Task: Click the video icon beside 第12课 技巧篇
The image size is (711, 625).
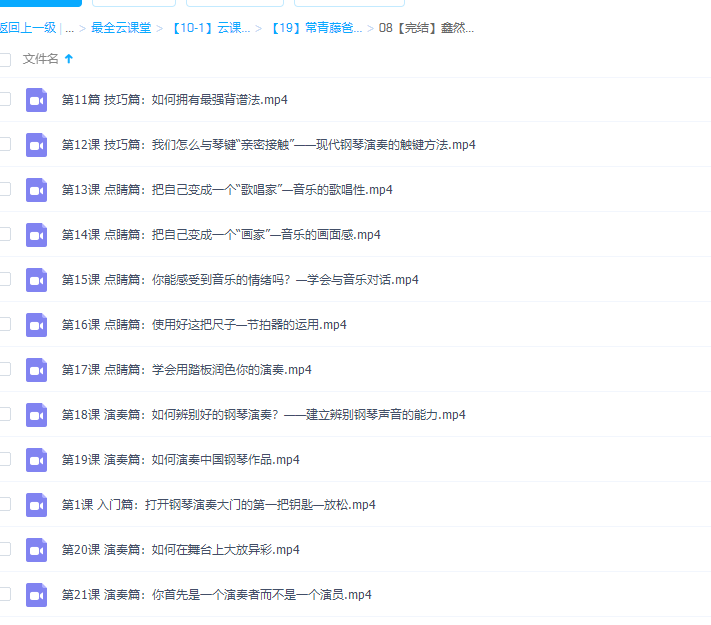Action: pyautogui.click(x=37, y=145)
